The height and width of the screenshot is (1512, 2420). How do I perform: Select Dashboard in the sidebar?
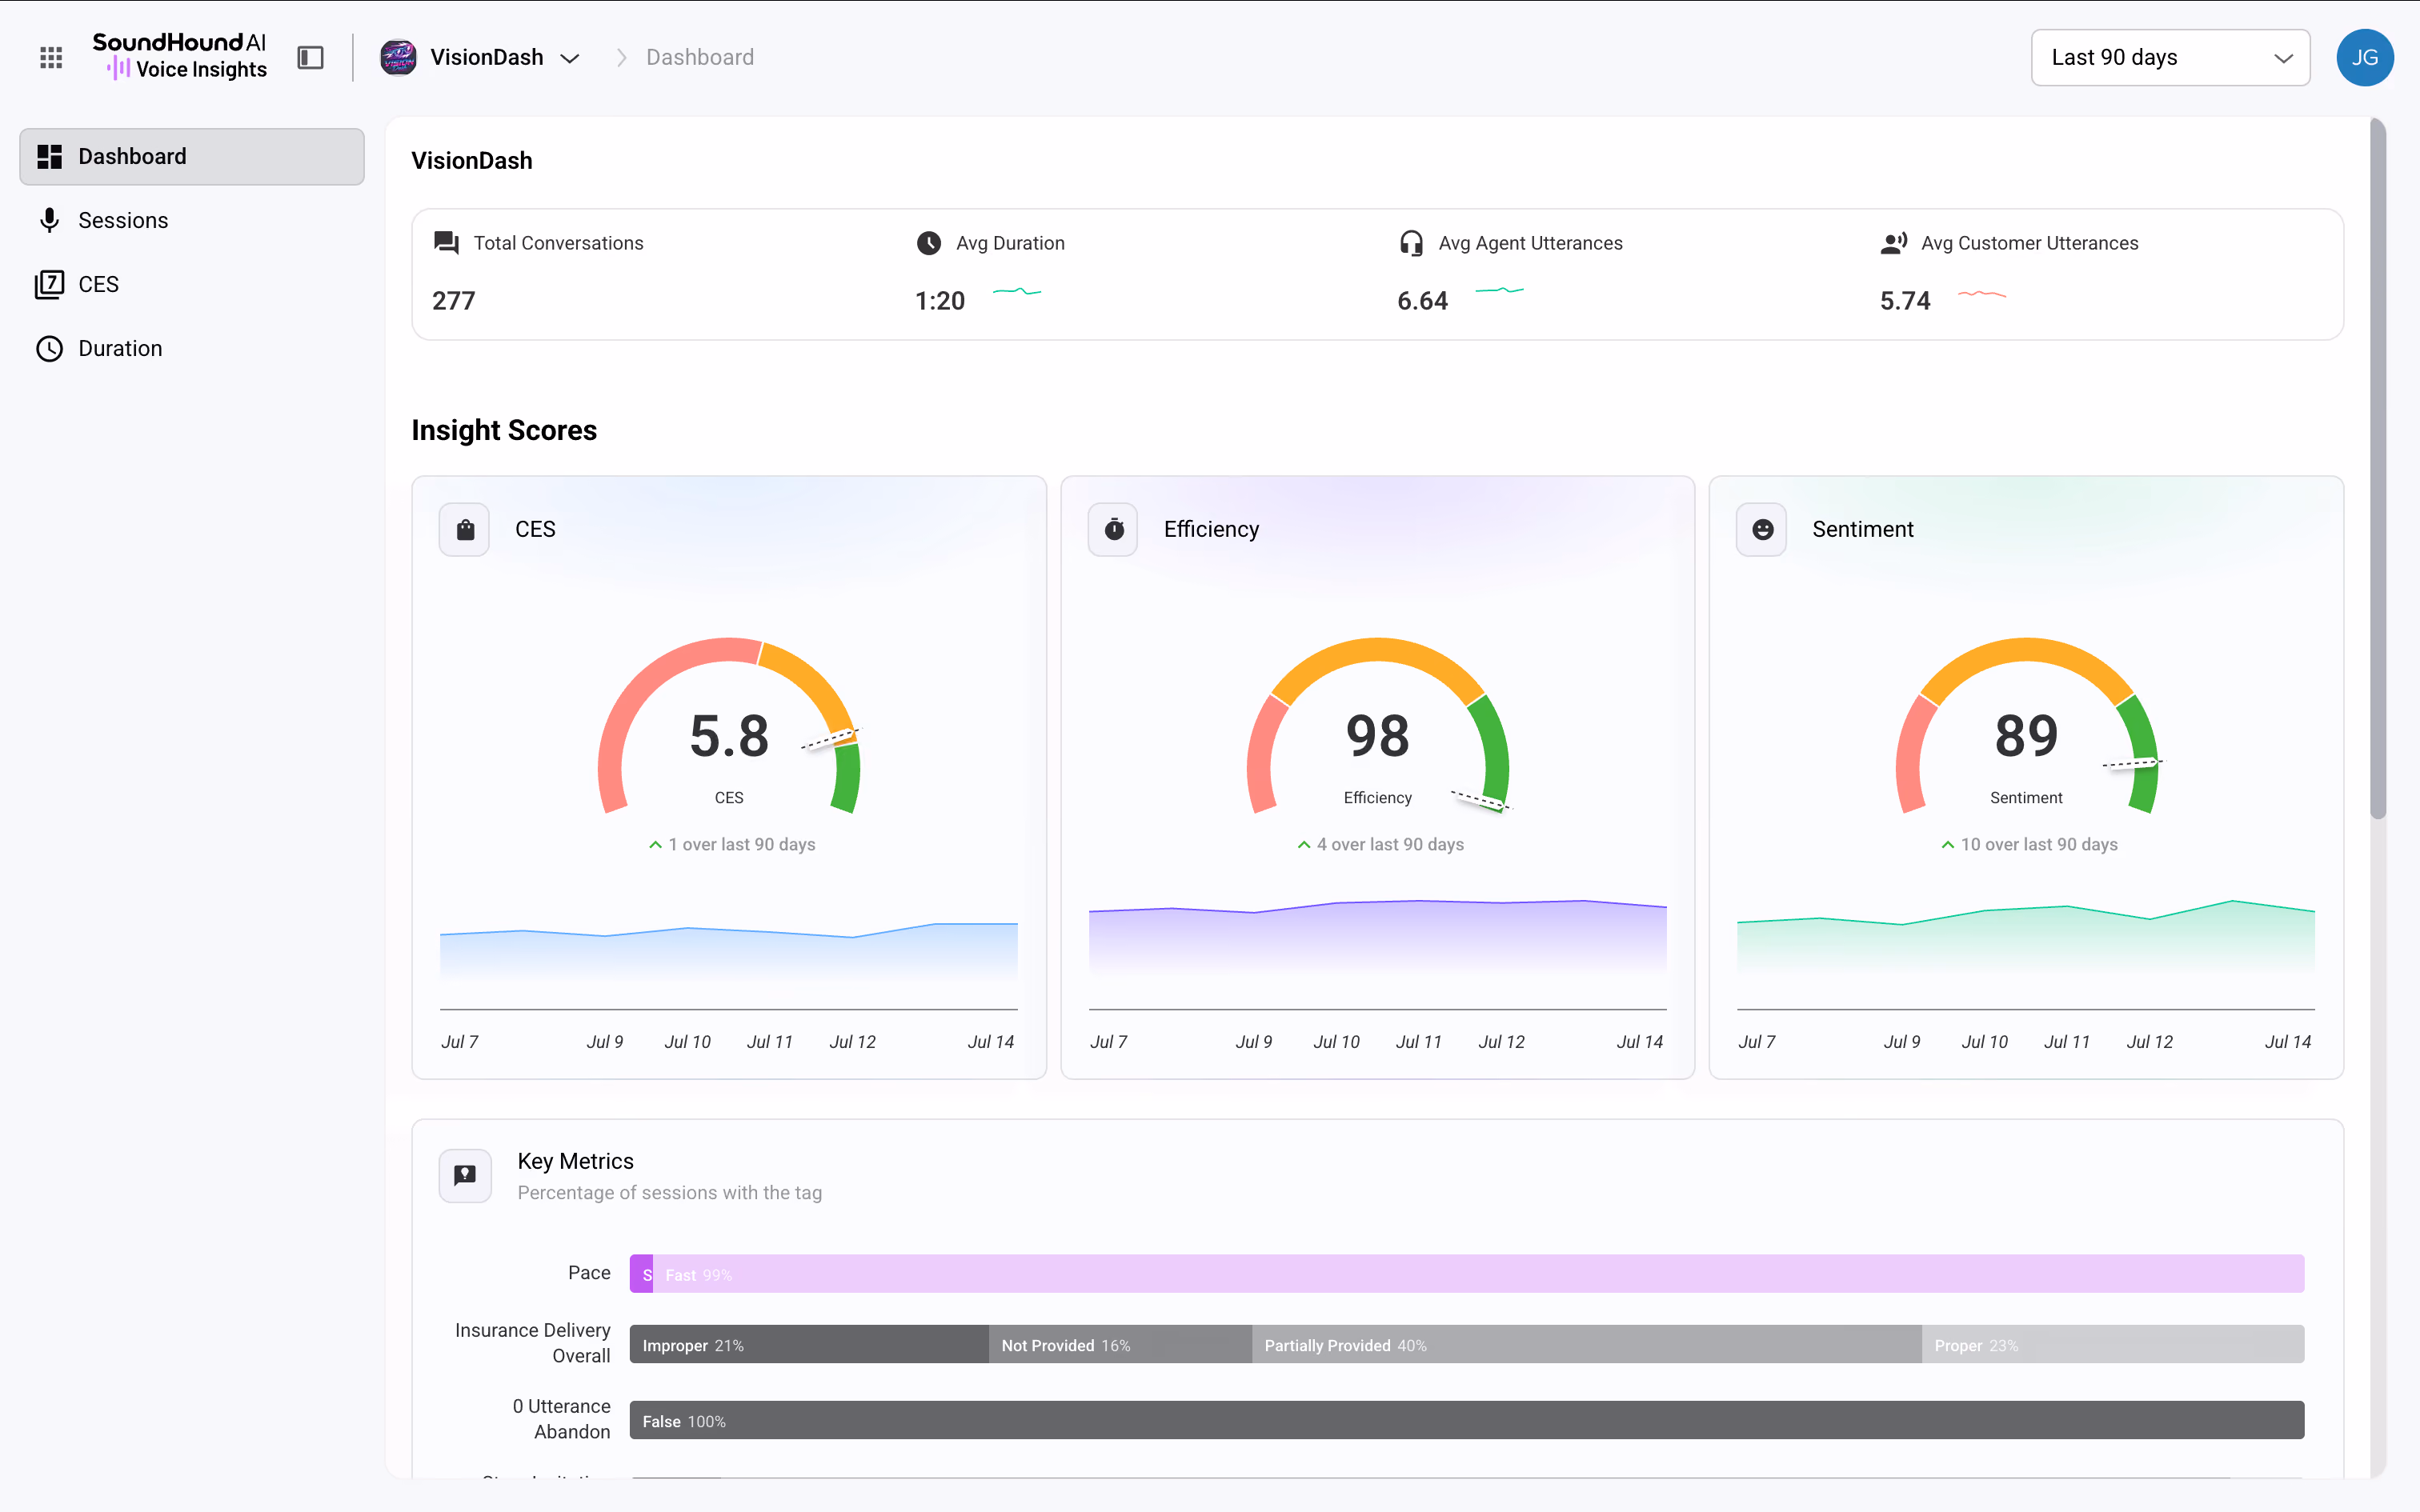(192, 156)
